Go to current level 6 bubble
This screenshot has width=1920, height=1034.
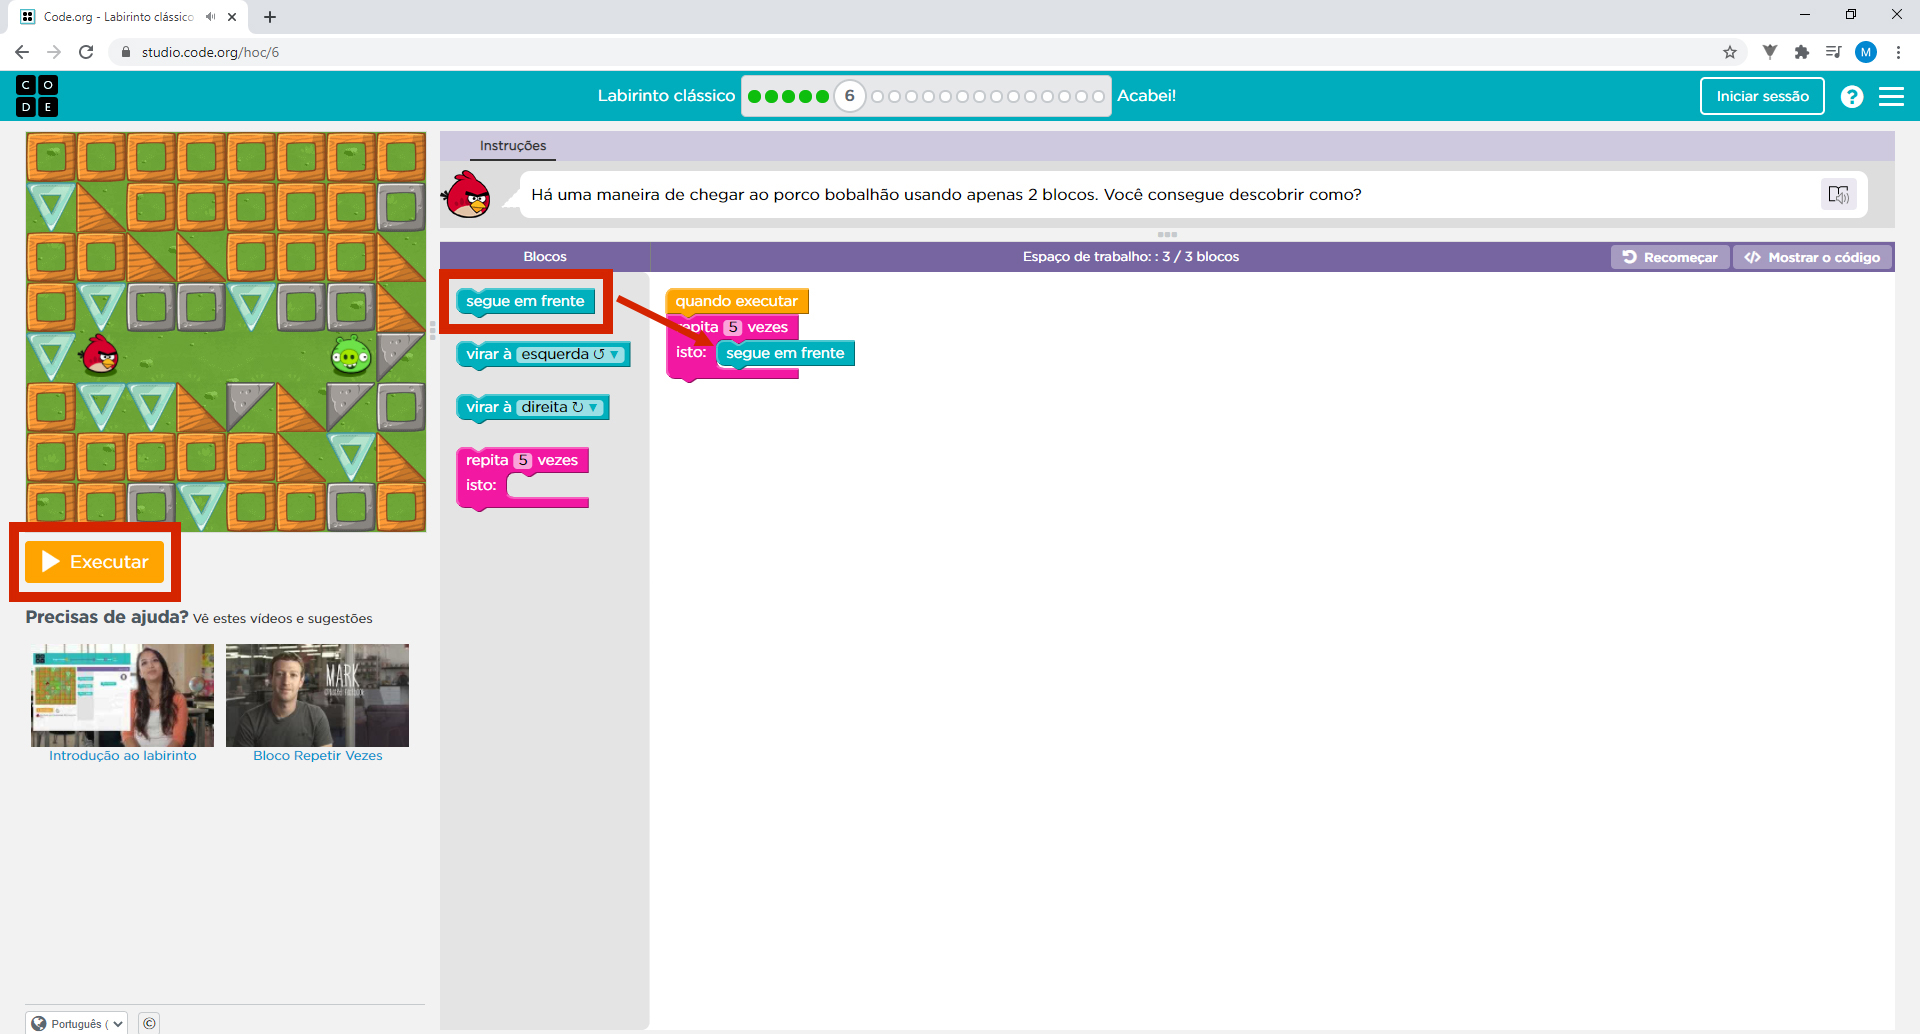850,96
